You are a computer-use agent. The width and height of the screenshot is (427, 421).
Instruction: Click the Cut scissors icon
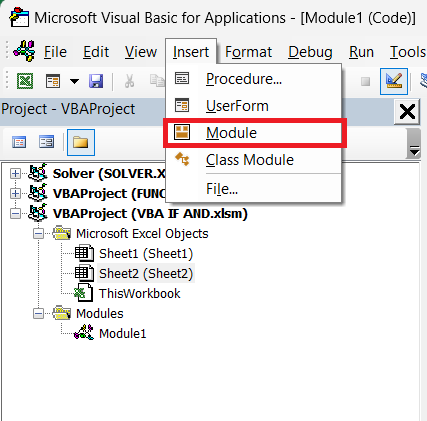(129, 81)
